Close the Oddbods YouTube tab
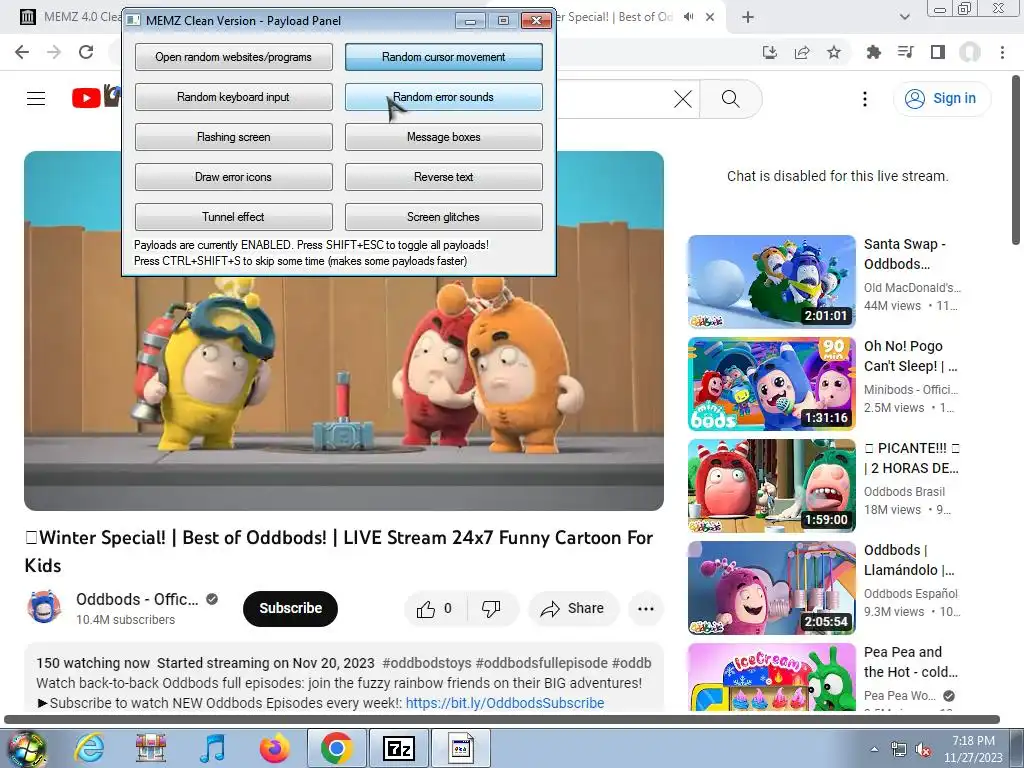1024x768 pixels. click(x=710, y=17)
